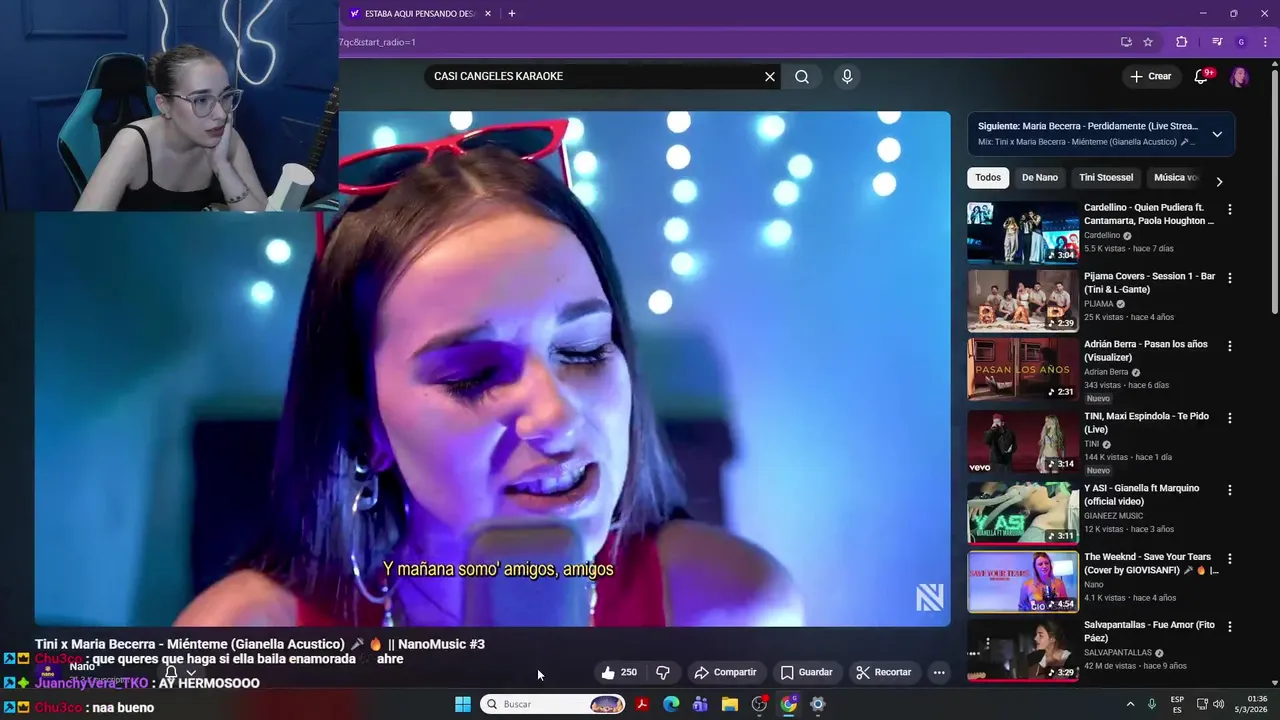Click the tray microphone indicator icon
The image size is (1280, 720).
tap(1152, 704)
